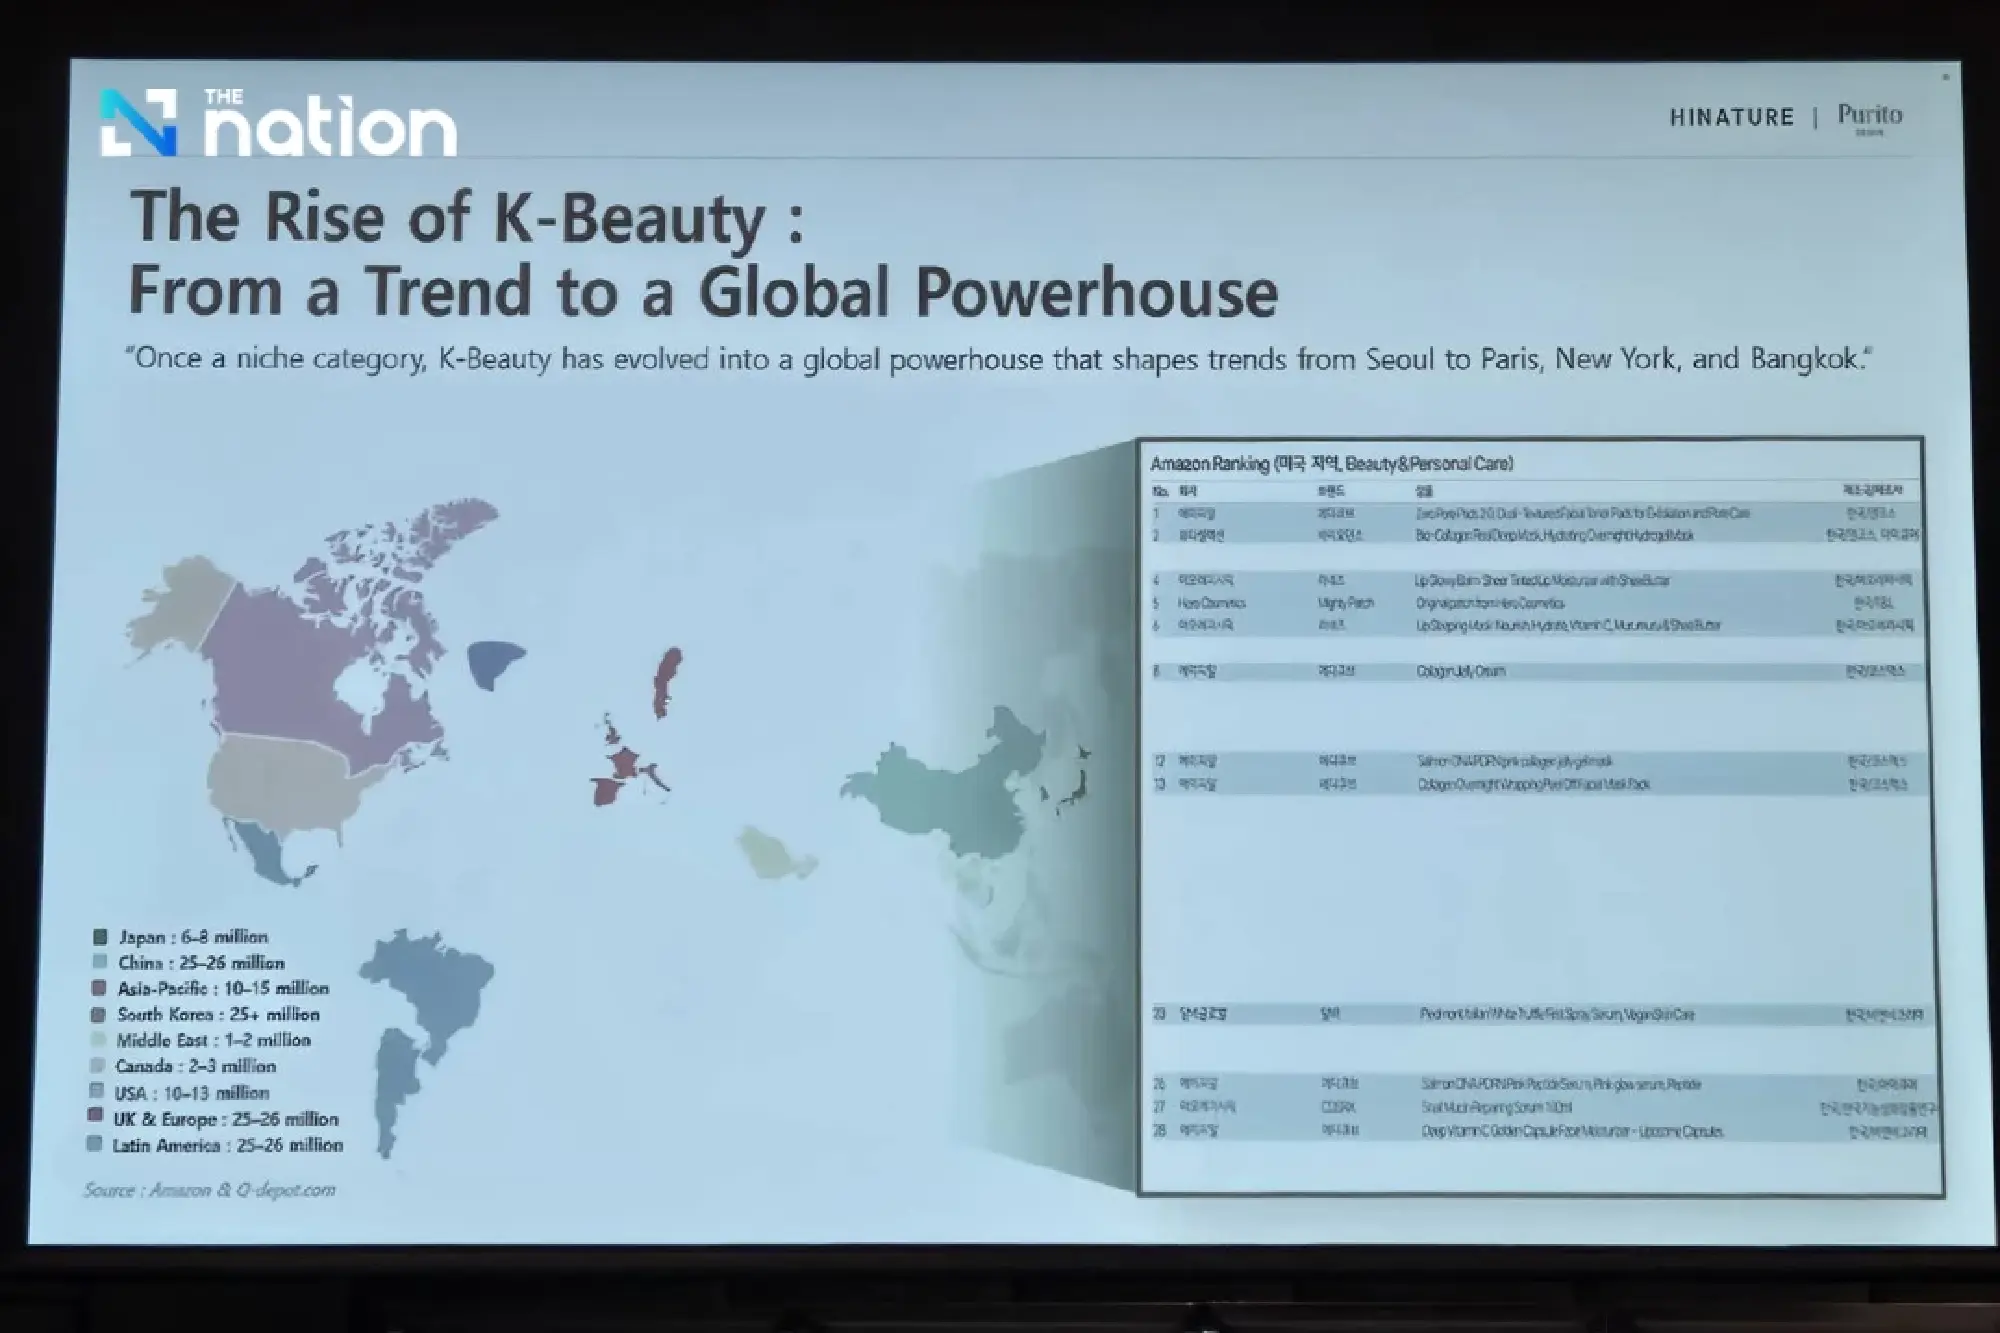Click the HINATURE brand mark
Screen dimensions: 2000x1333
[1733, 117]
